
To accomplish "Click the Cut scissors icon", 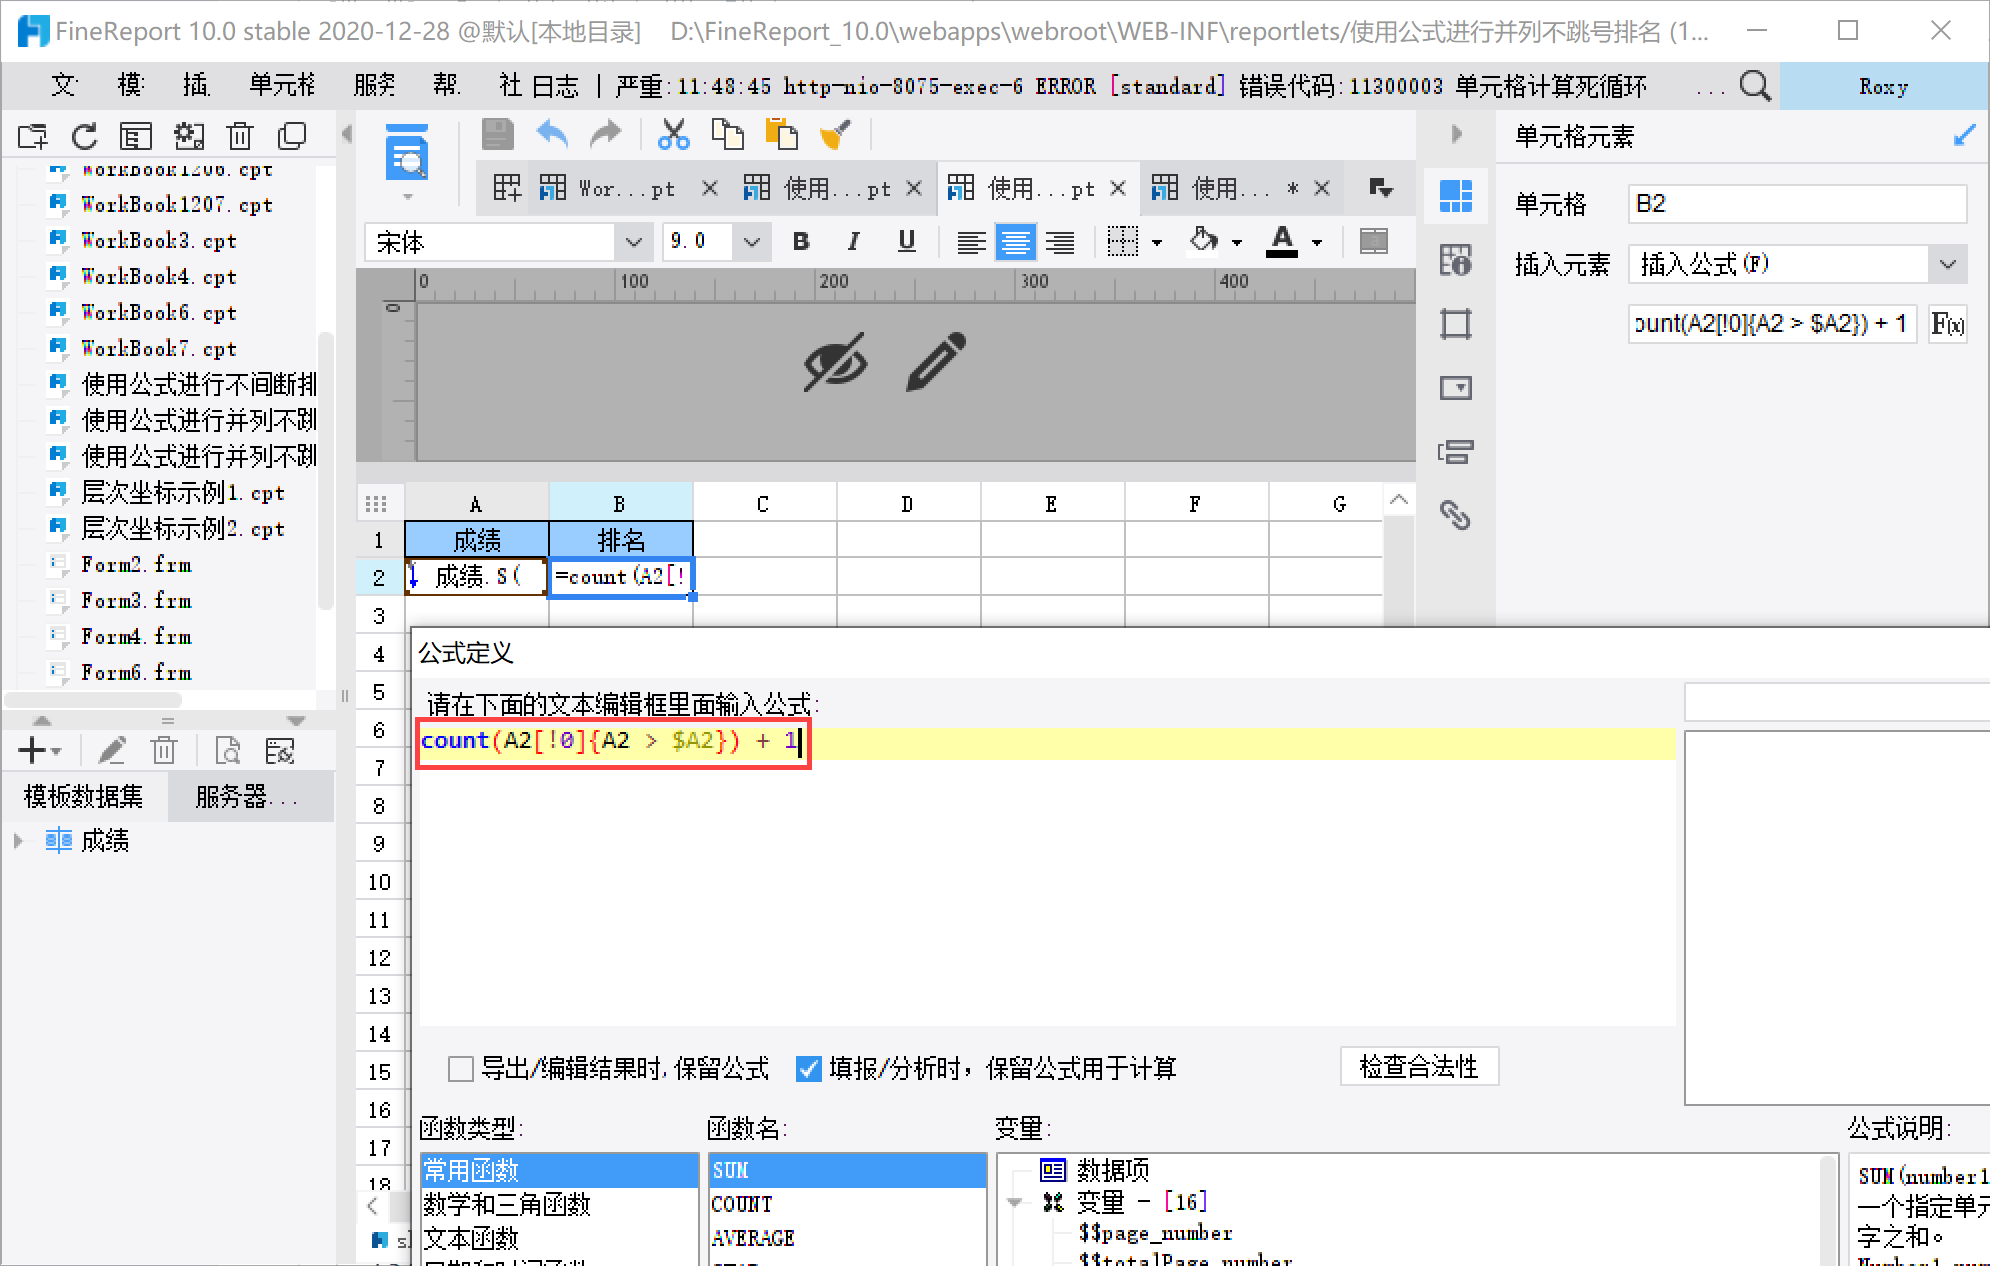I will click(674, 134).
